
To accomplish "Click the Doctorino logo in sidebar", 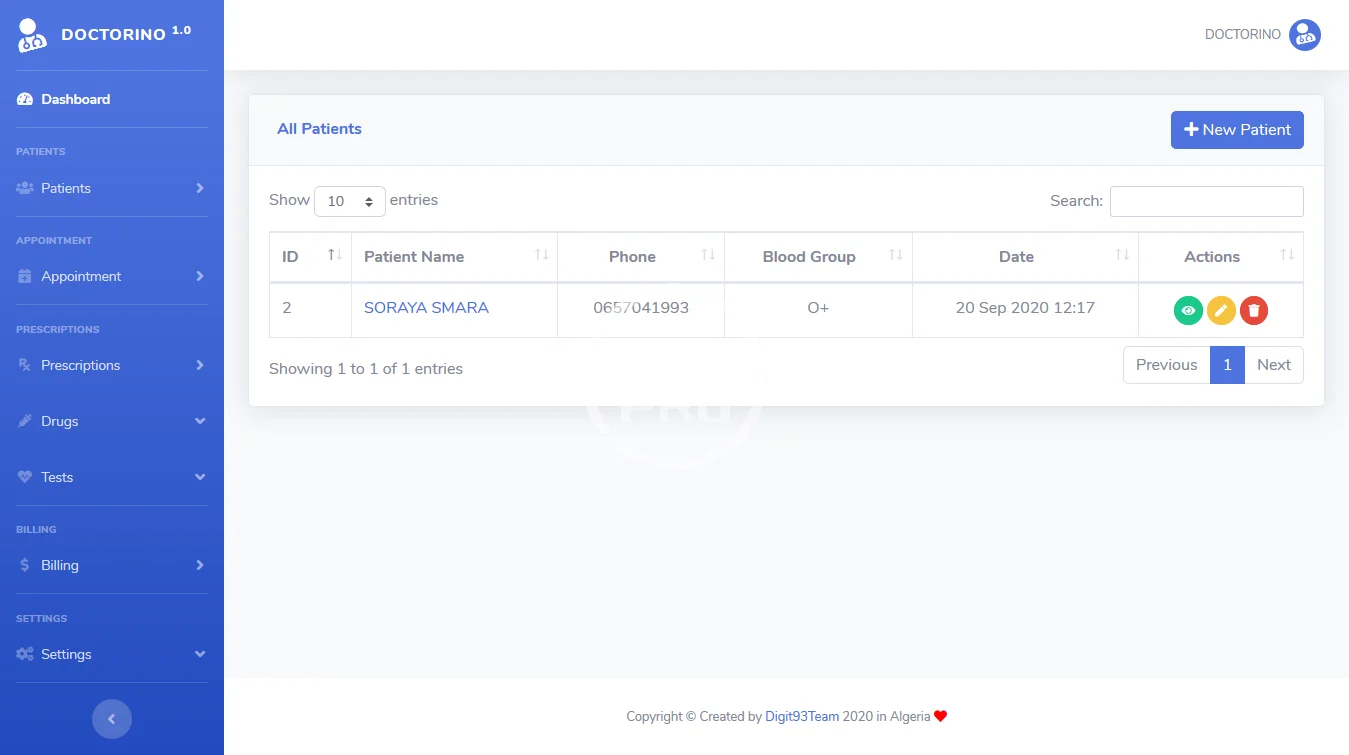I will tap(32, 36).
